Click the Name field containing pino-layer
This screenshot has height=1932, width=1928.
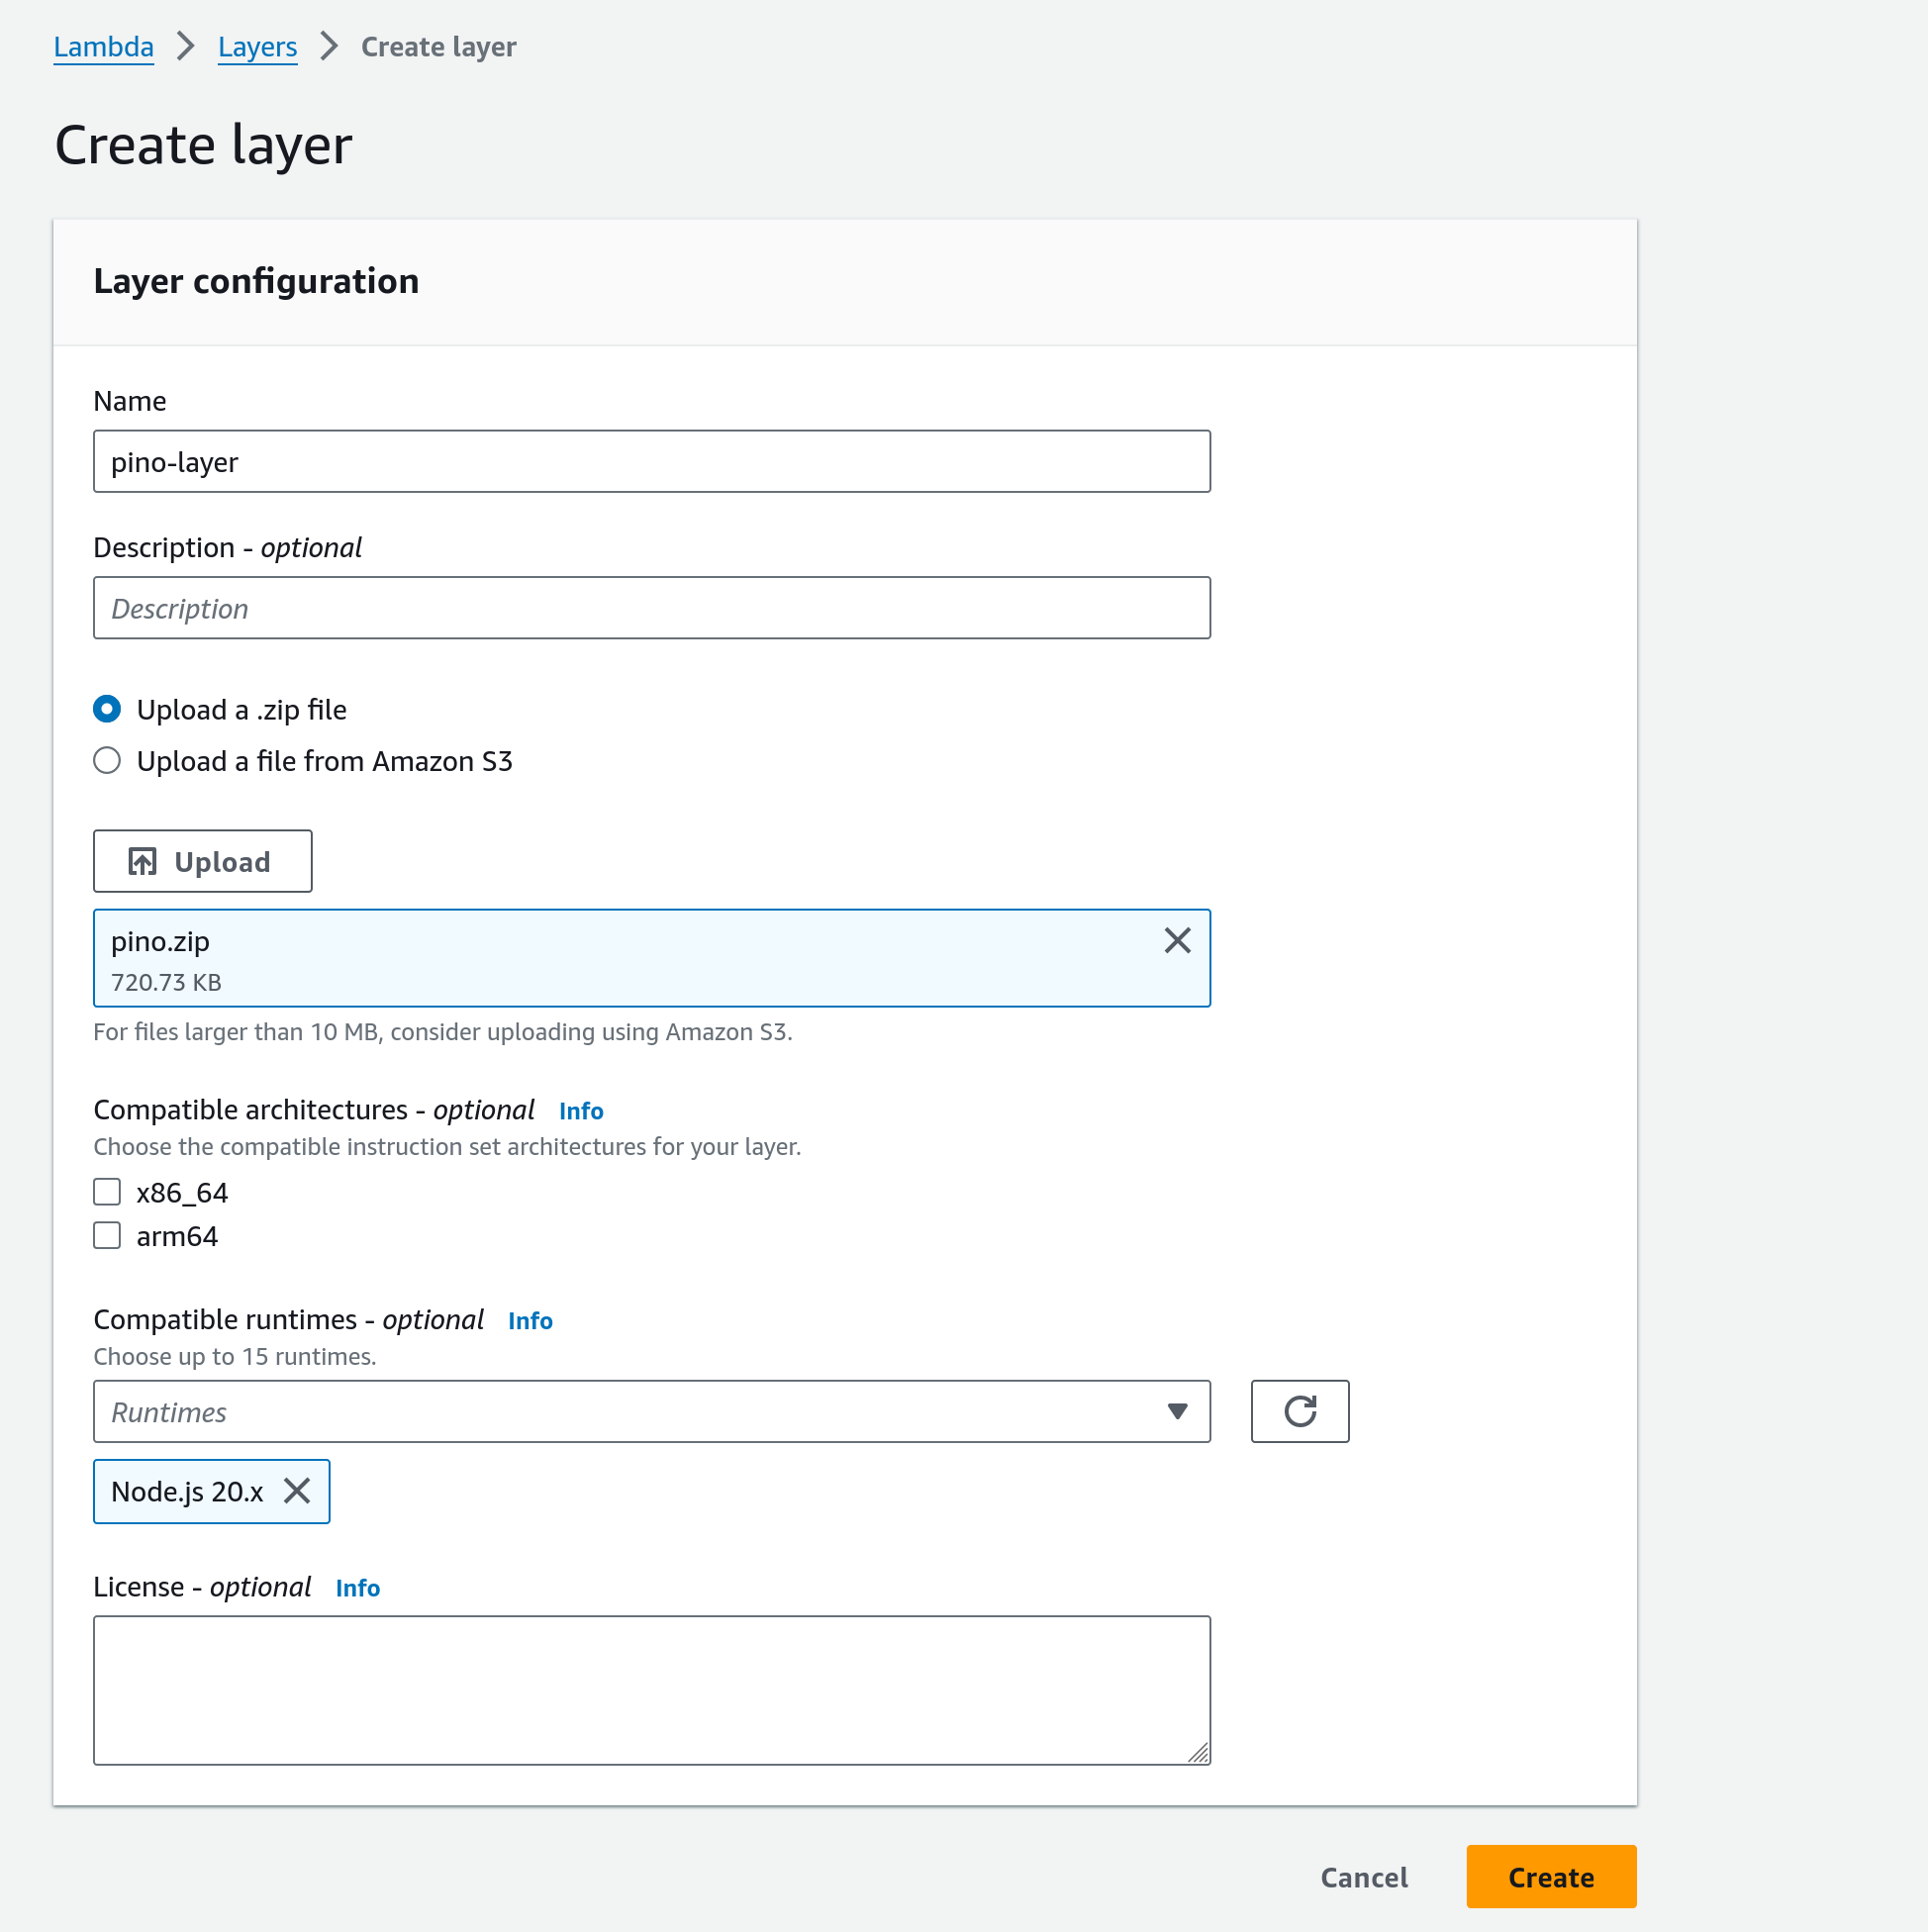[651, 462]
